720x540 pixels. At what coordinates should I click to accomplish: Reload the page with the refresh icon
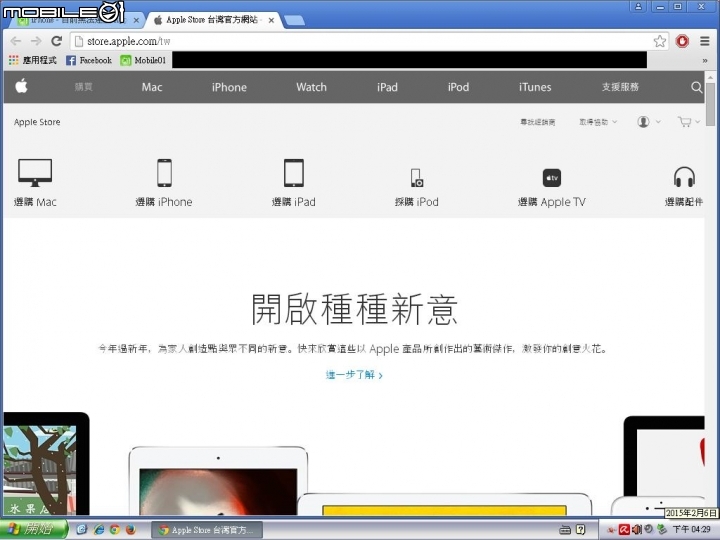(x=56, y=41)
